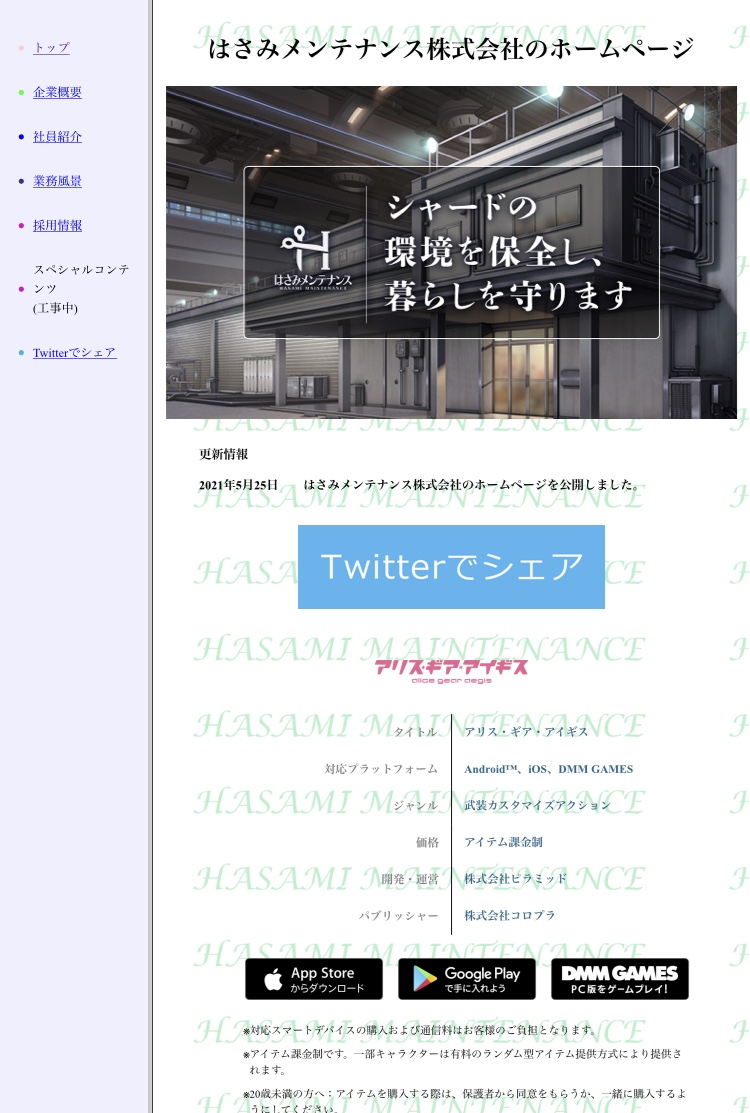Open the Google Play badge
750x1113 pixels.
click(x=466, y=979)
